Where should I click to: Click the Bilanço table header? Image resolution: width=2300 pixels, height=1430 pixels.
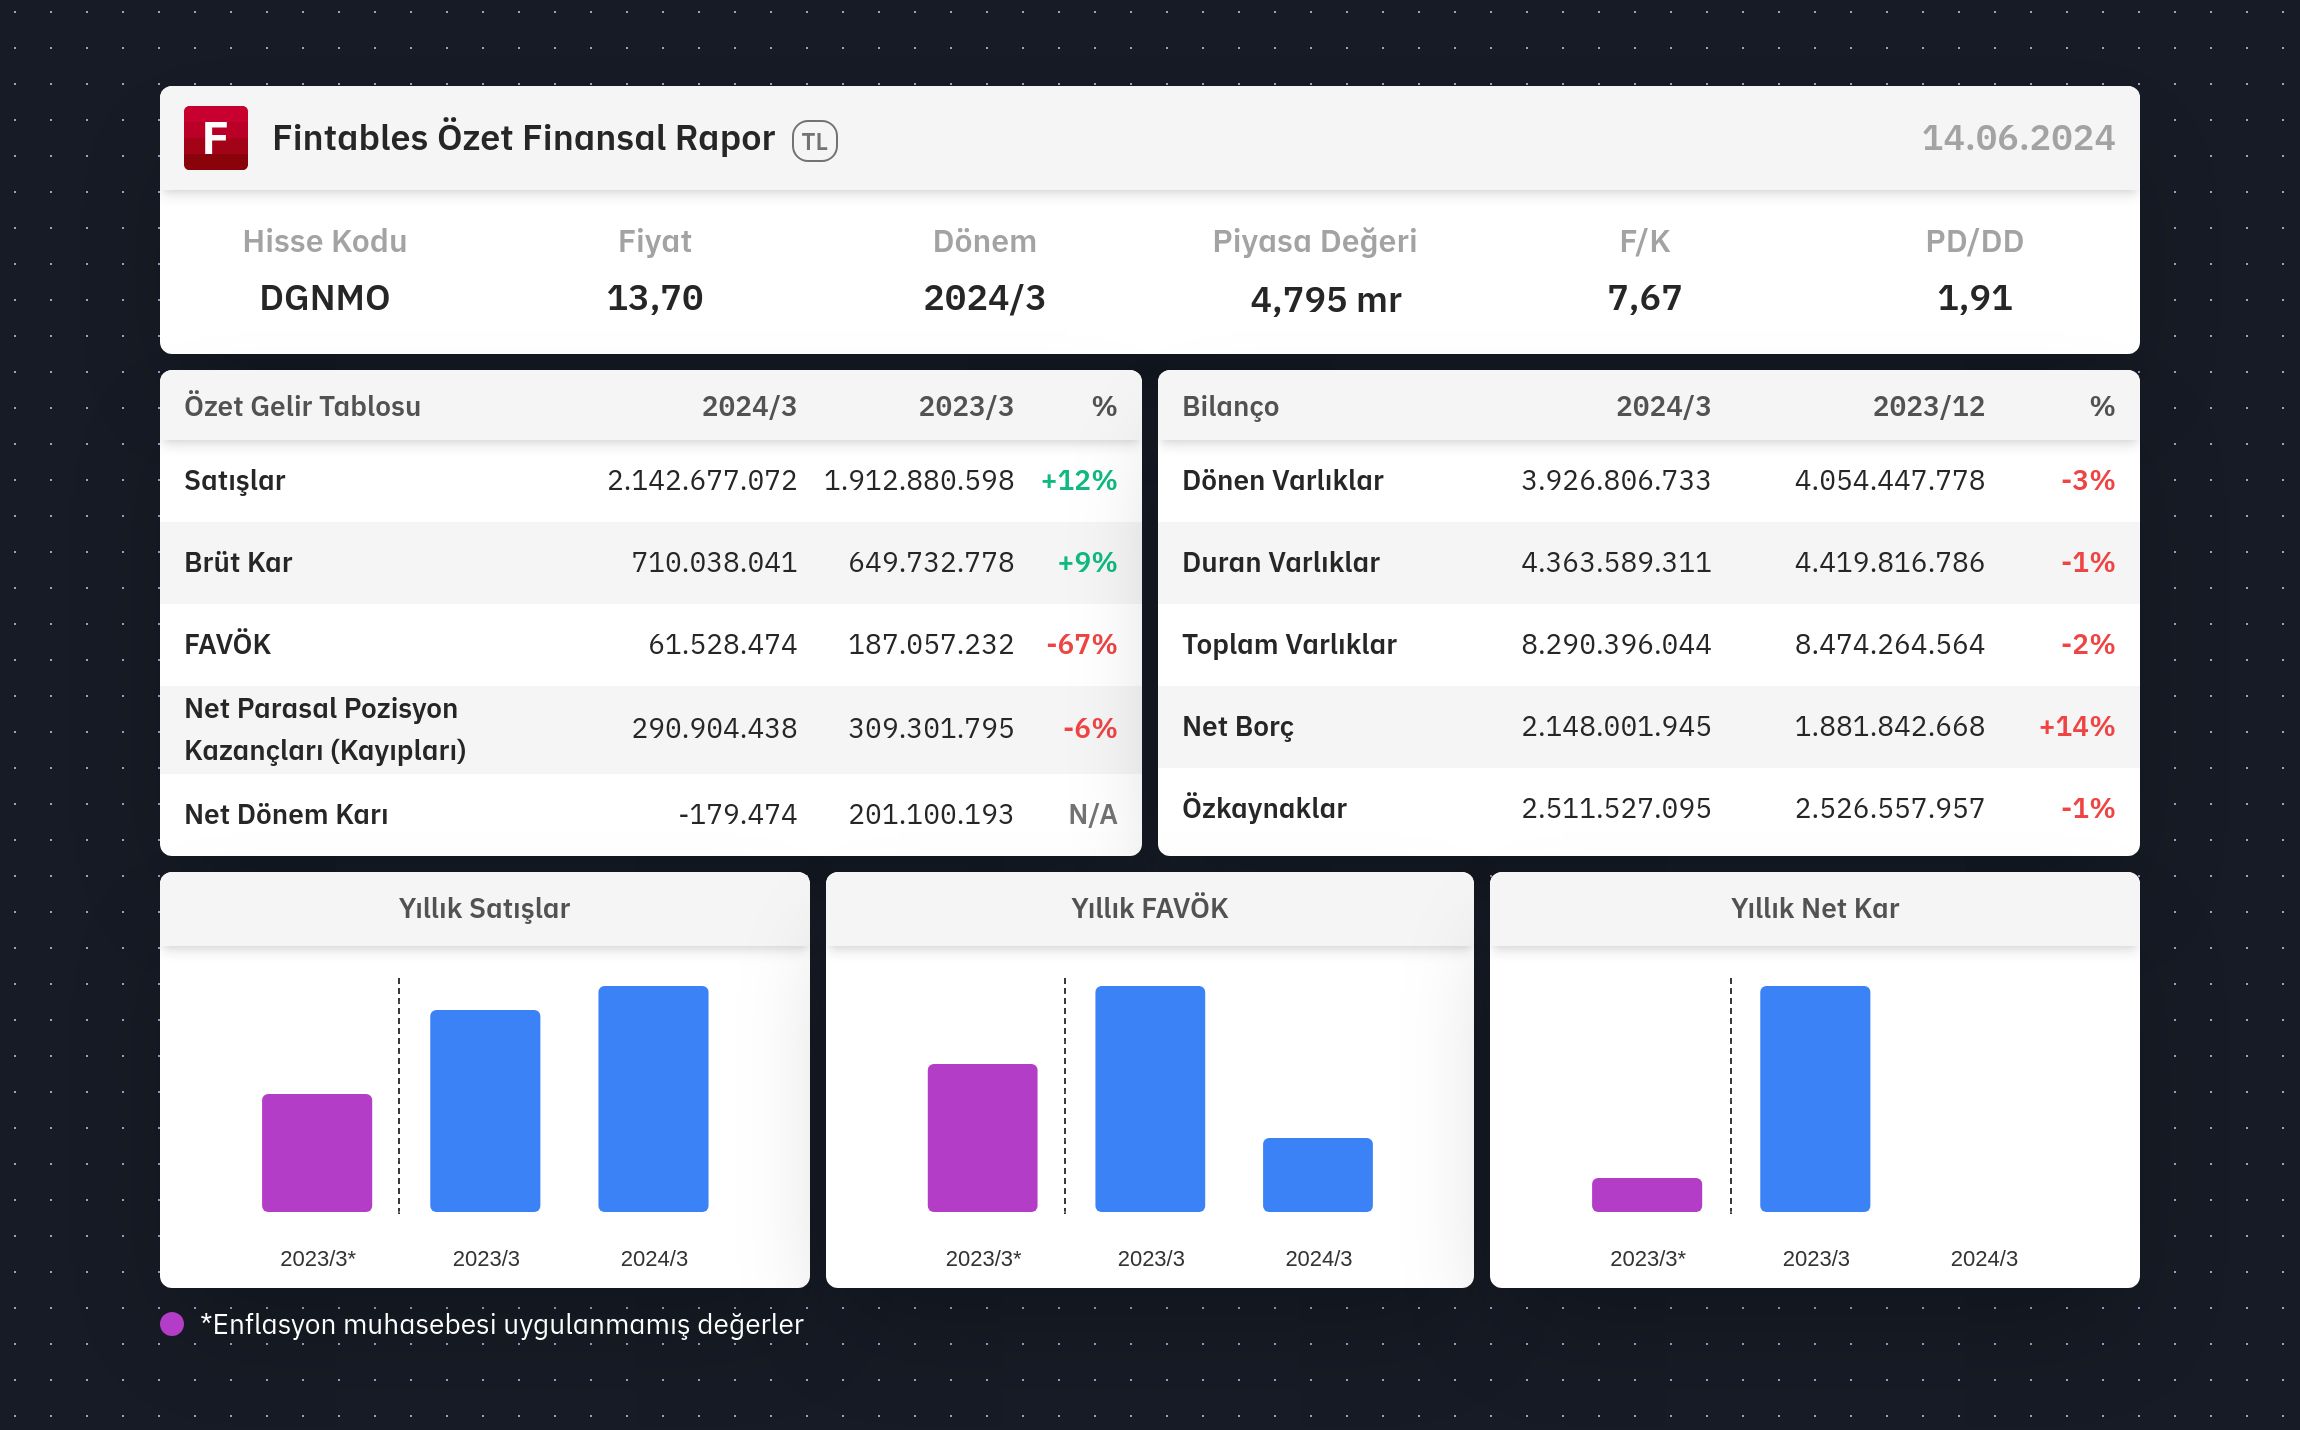click(x=1231, y=407)
